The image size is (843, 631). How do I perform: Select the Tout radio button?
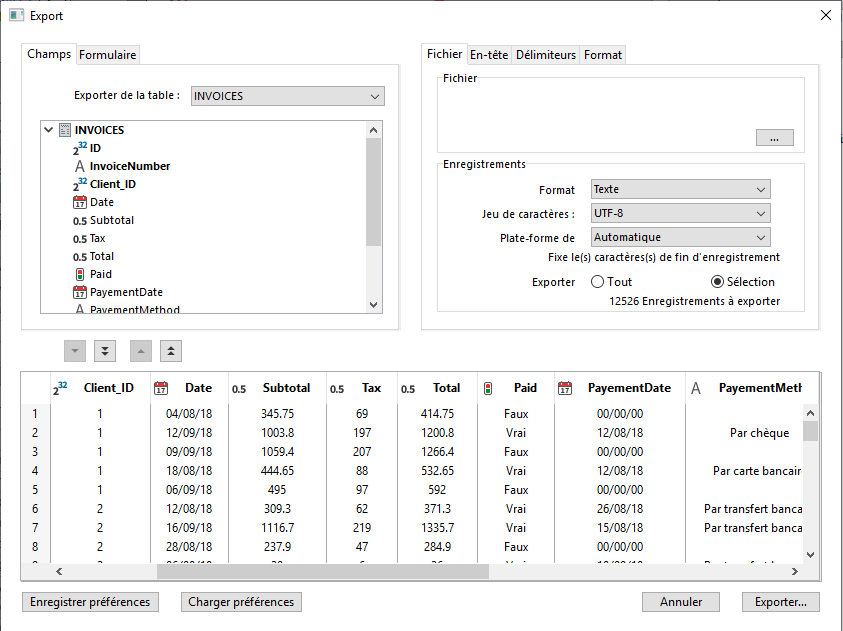pyautogui.click(x=598, y=282)
